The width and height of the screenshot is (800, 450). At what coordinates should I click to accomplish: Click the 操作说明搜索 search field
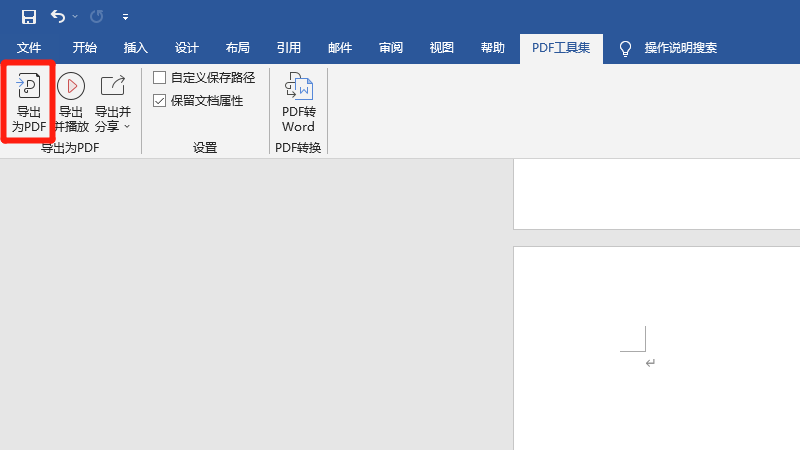pos(680,48)
